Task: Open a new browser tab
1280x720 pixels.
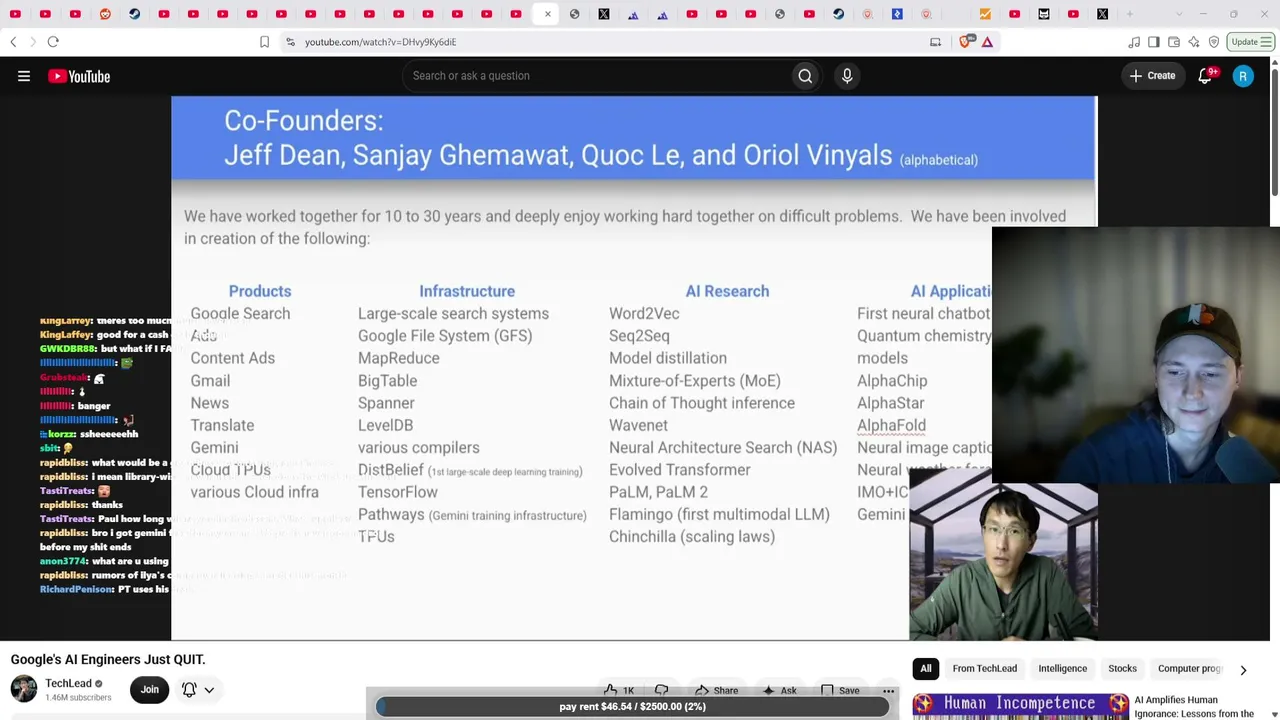Action: coord(1130,14)
